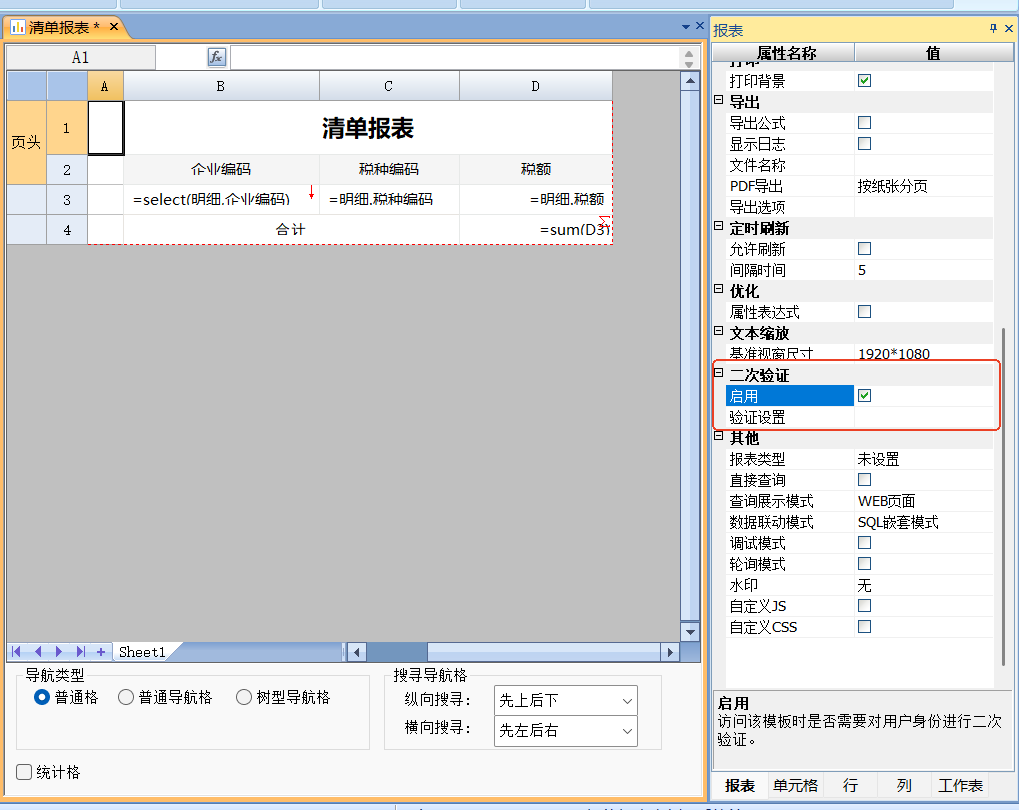Image resolution: width=1019 pixels, height=810 pixels.
Task: Close the 清单报表 document tab
Action: tap(113, 27)
